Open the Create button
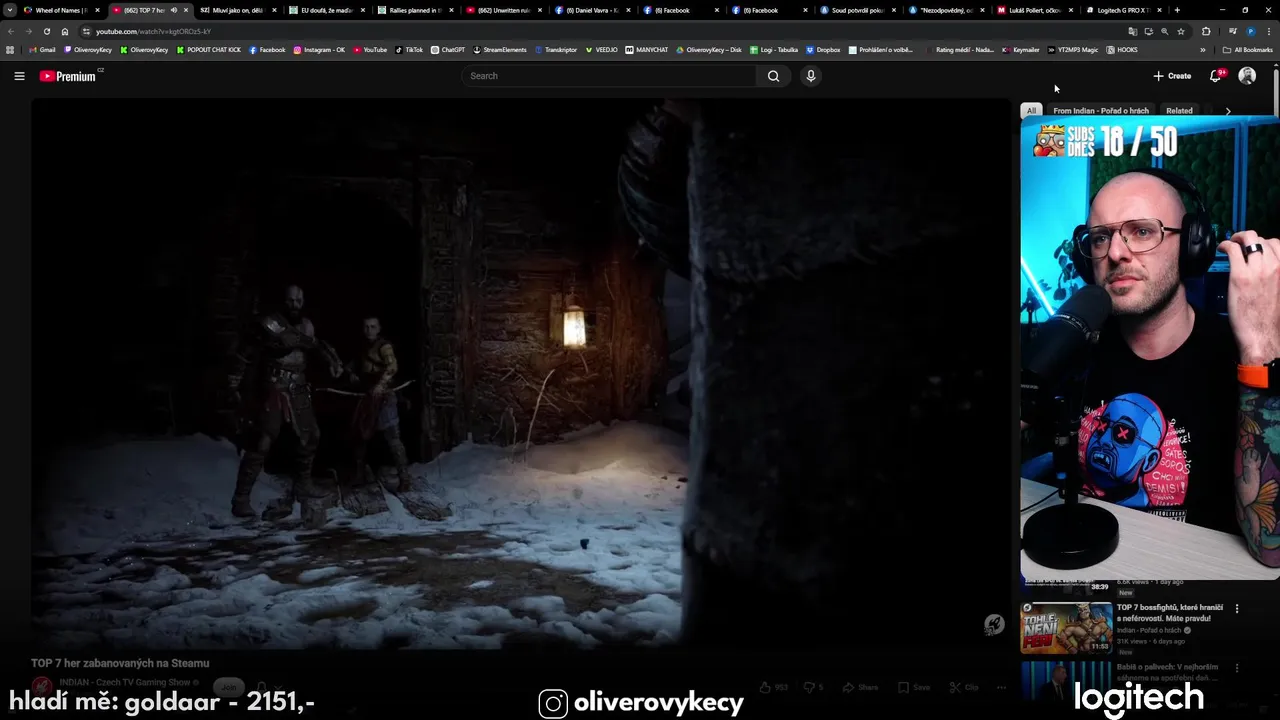Screen dimensions: 1280x720 (1172, 76)
